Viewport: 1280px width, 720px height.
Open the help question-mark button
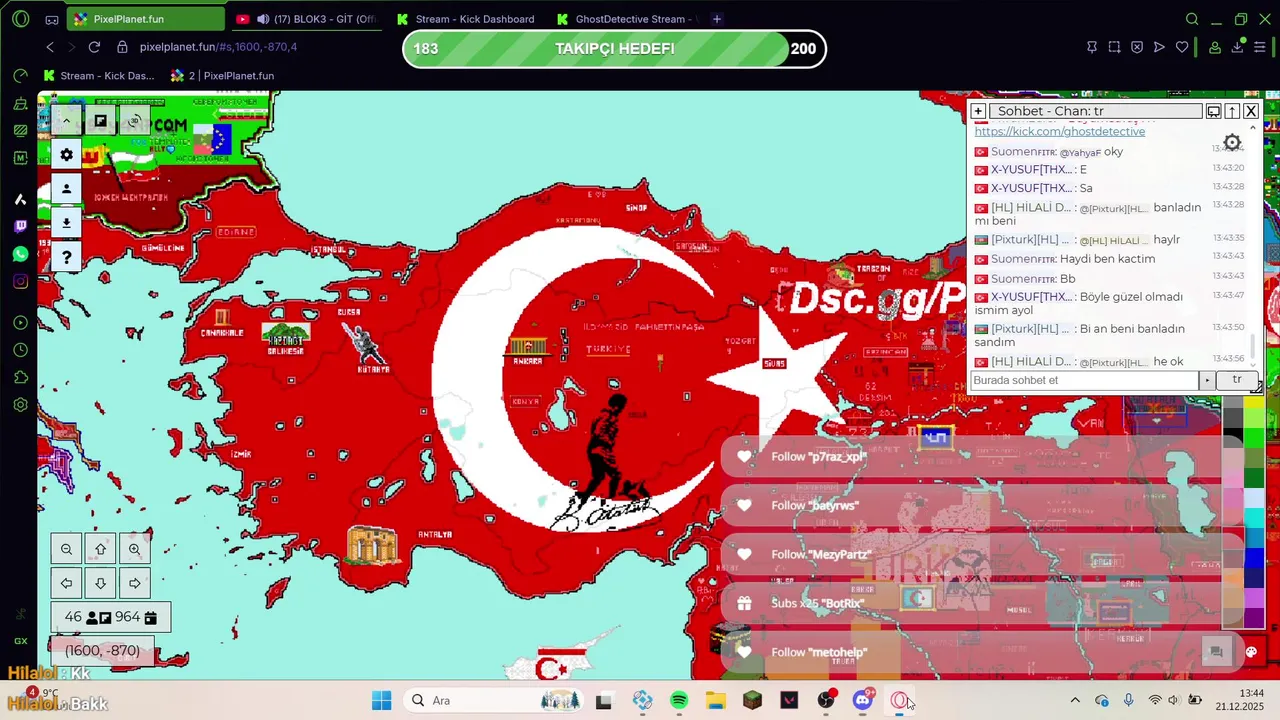[x=66, y=257]
